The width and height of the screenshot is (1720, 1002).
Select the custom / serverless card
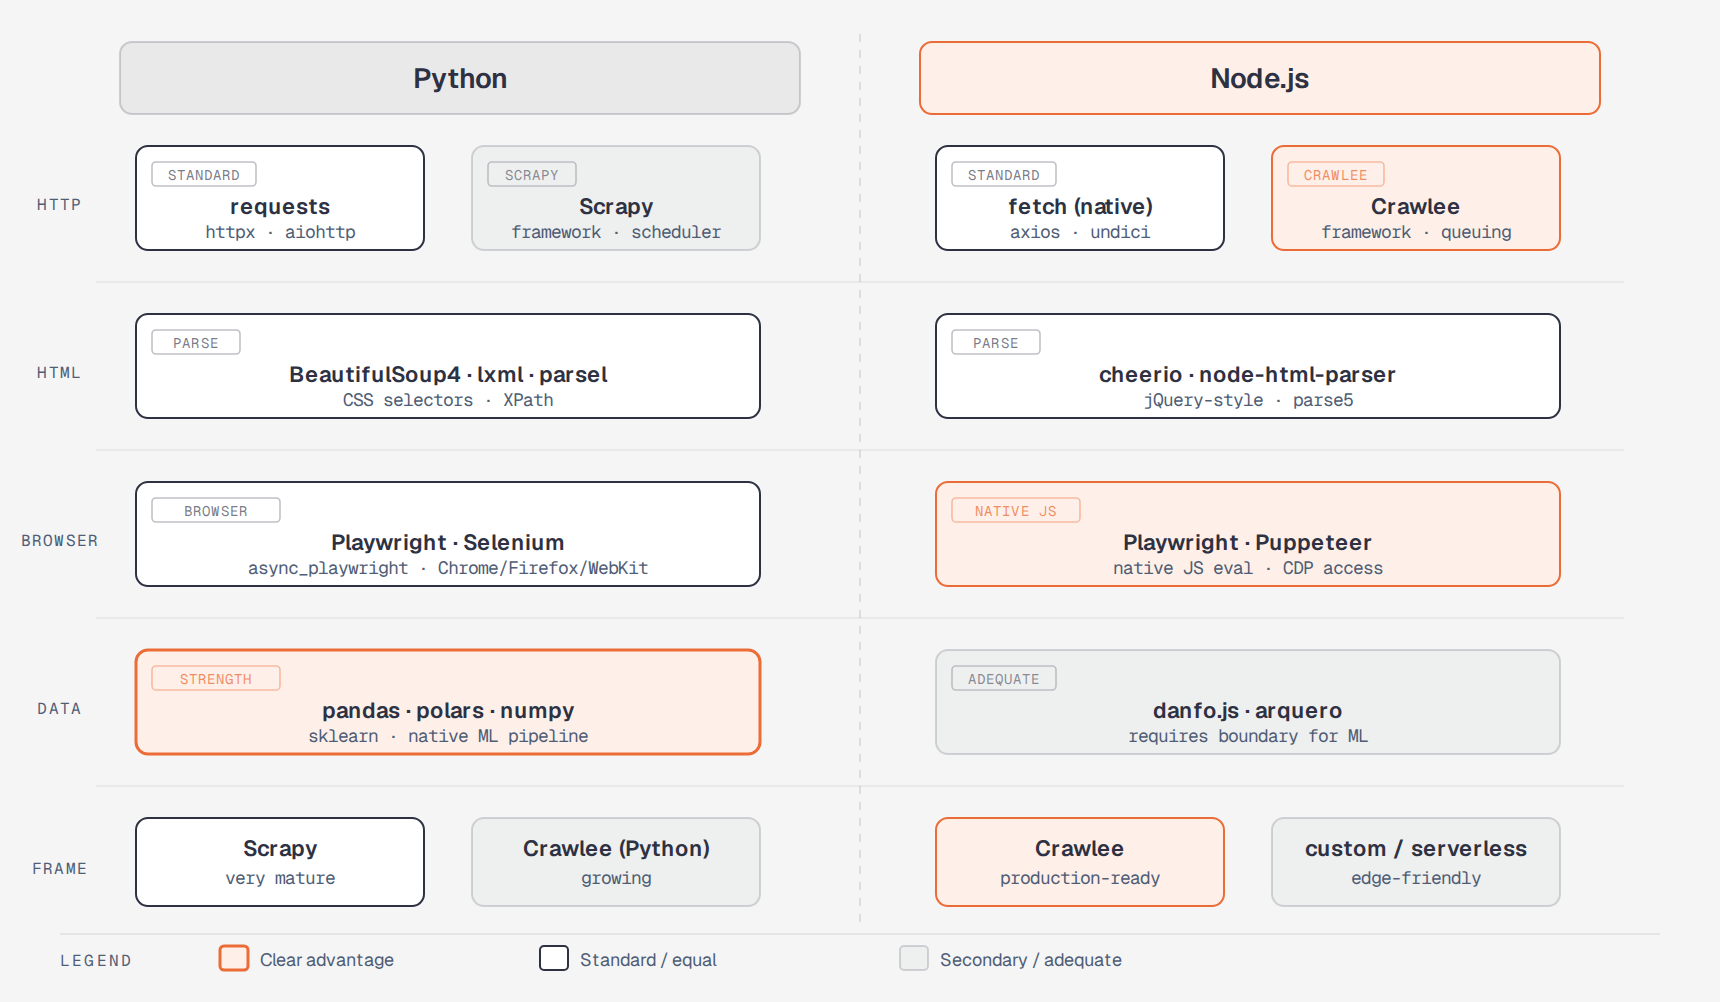(1416, 862)
